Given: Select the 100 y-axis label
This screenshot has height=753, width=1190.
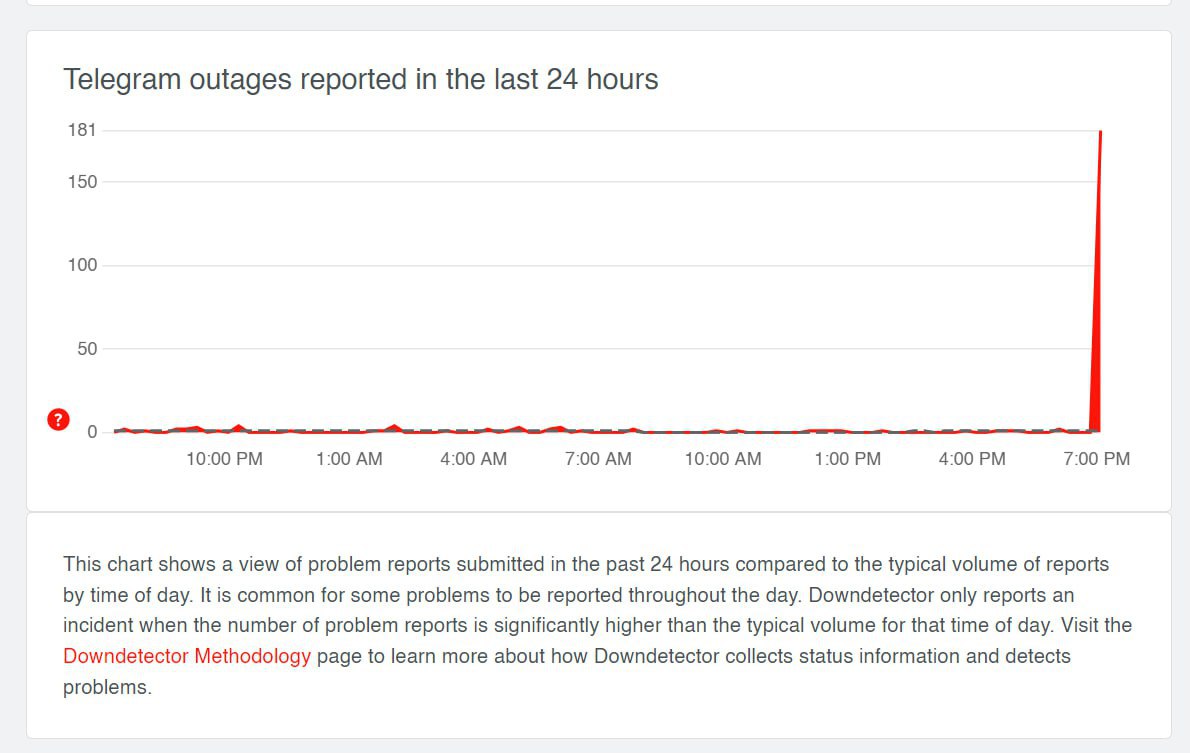Looking at the screenshot, I should 83,265.
